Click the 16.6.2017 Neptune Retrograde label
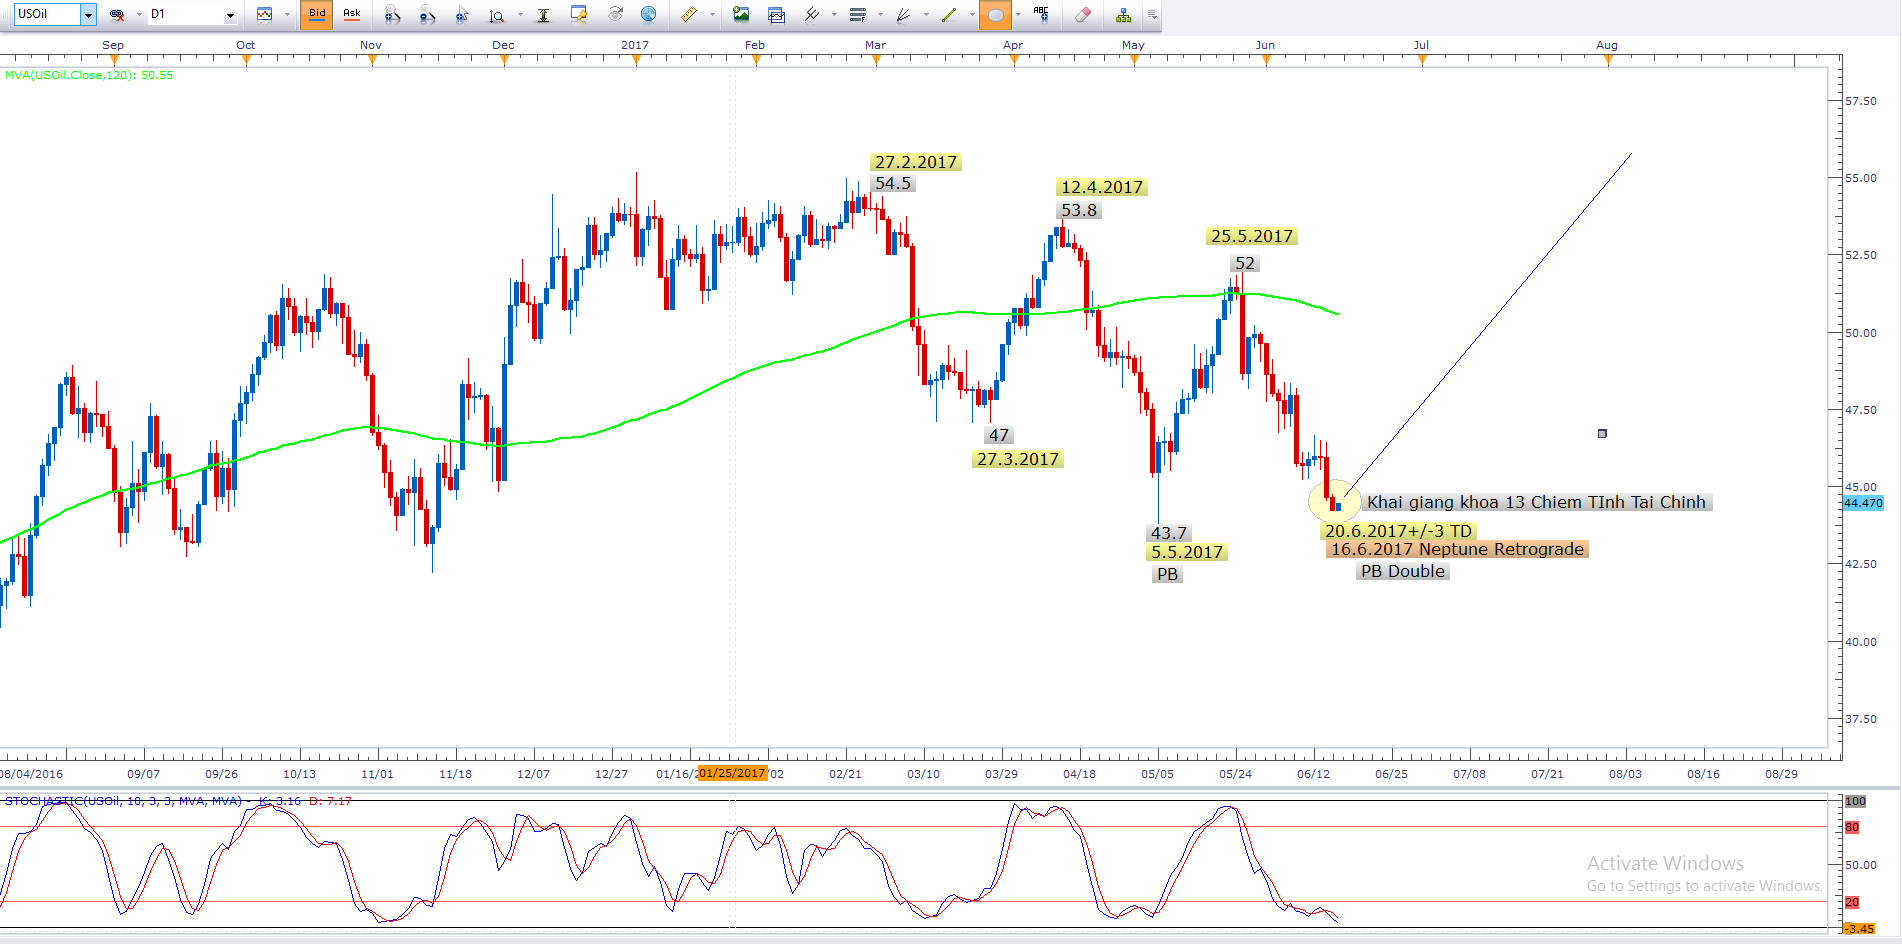Viewport: 1902px width, 944px height. (x=1456, y=550)
